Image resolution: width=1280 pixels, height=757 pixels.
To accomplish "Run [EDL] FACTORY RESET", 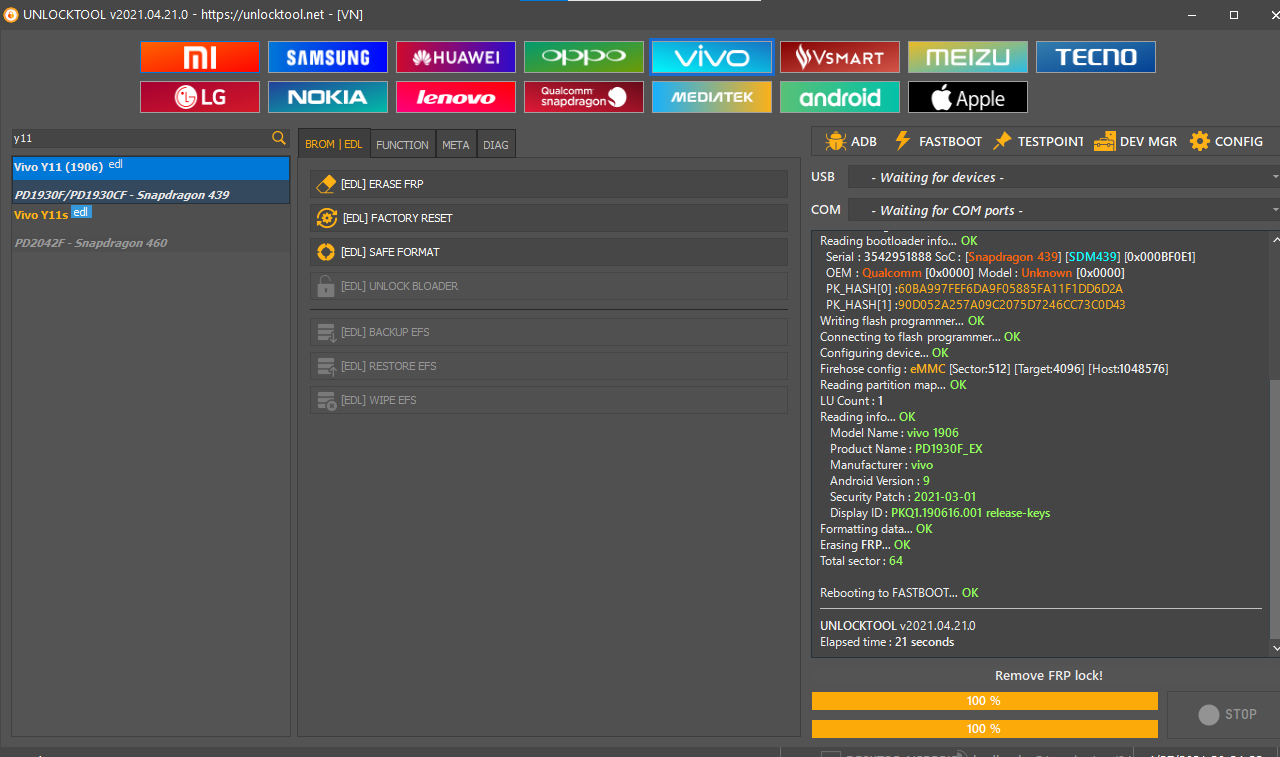I will click(x=549, y=218).
